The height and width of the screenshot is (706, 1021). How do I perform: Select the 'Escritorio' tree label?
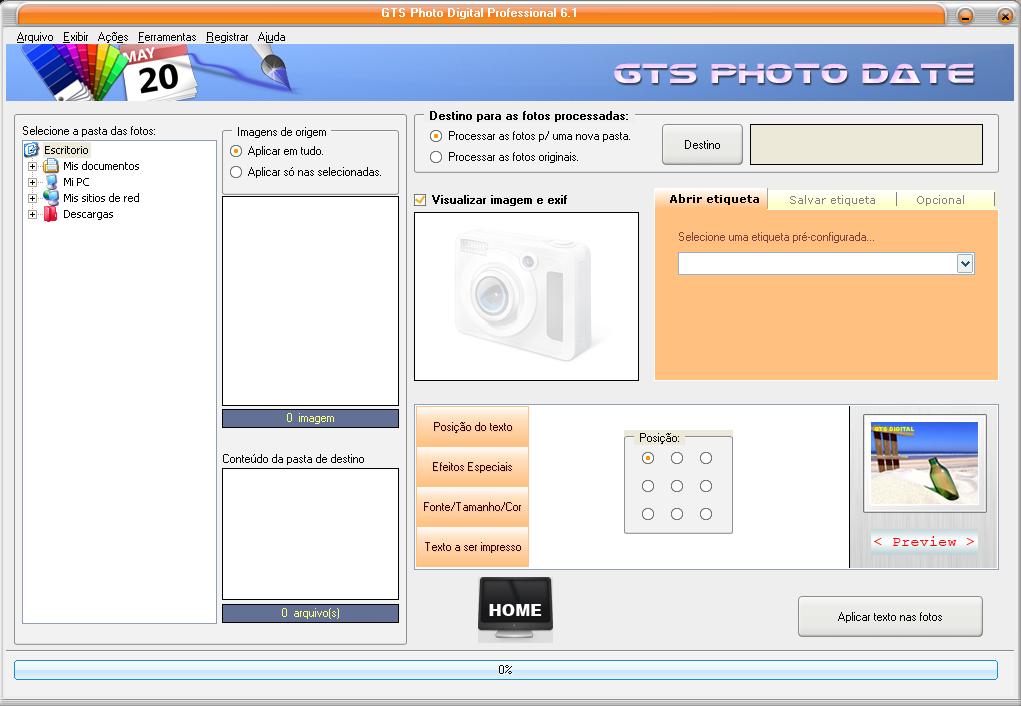pos(66,150)
